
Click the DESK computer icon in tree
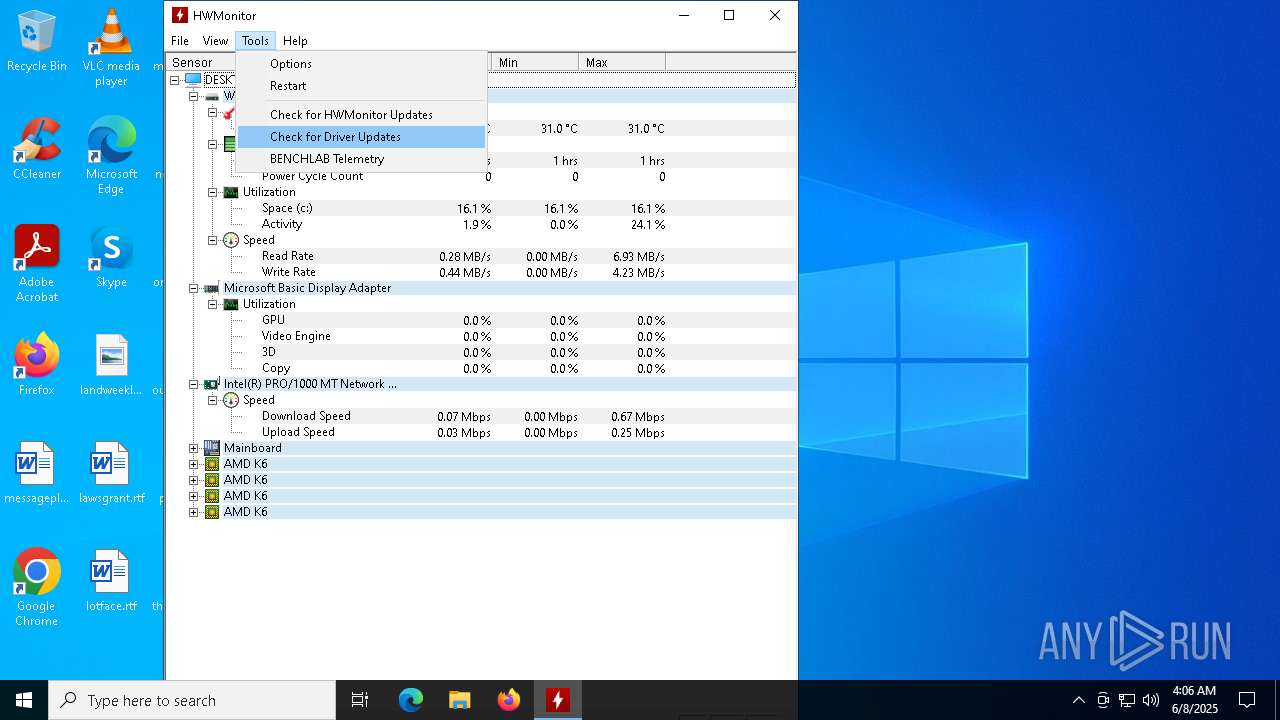(x=193, y=80)
